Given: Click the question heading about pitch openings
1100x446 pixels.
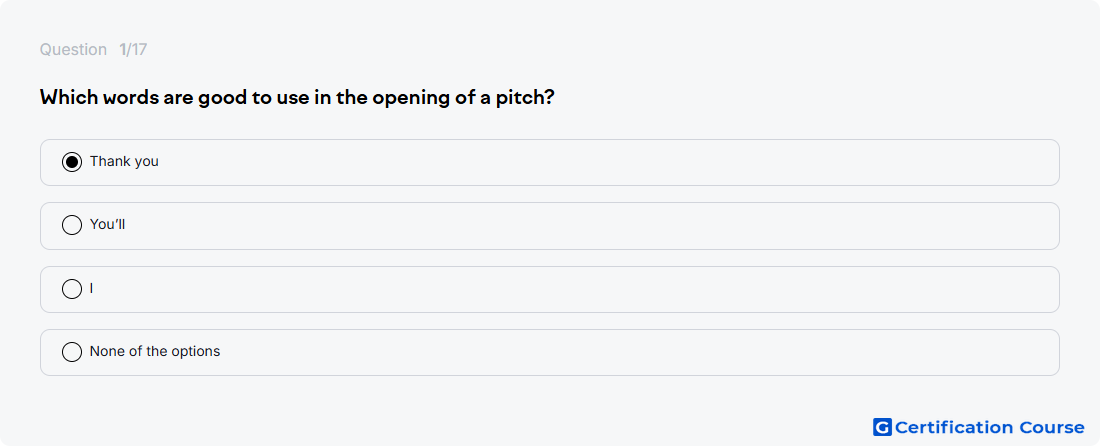Looking at the screenshot, I should pyautogui.click(x=297, y=97).
